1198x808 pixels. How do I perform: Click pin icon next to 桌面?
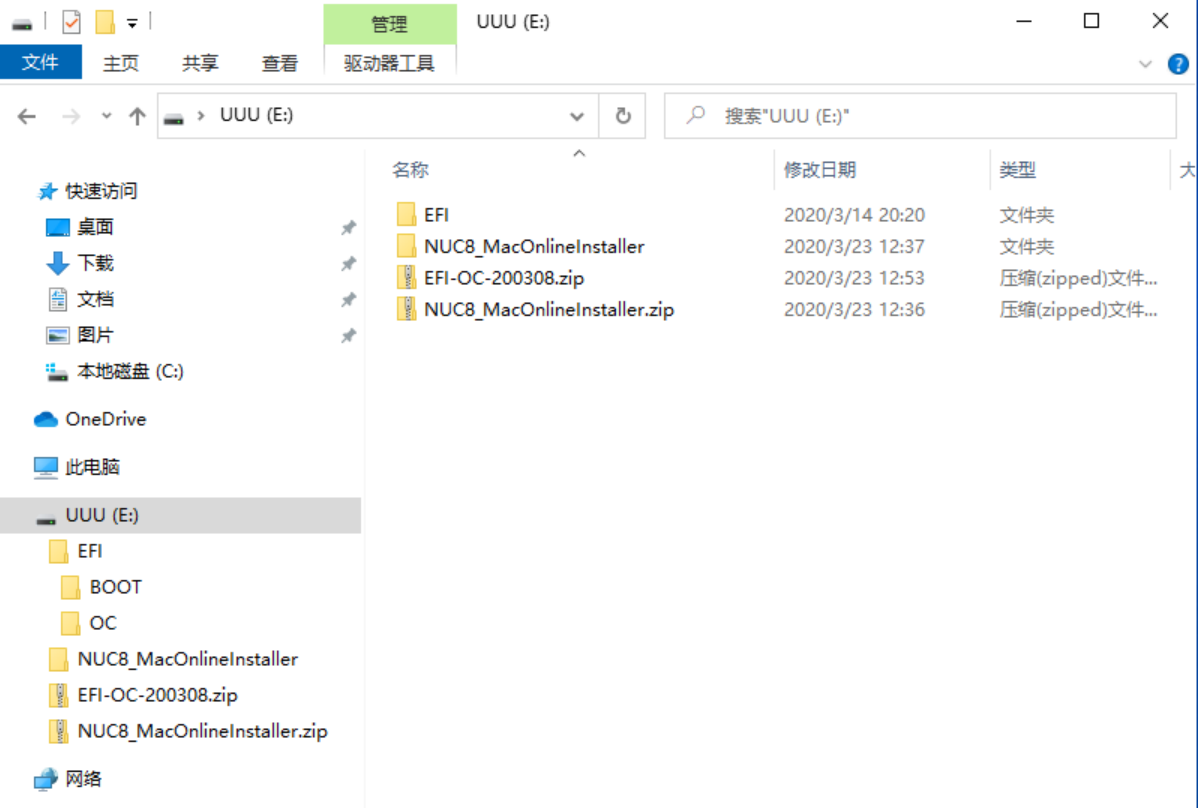pyautogui.click(x=348, y=228)
